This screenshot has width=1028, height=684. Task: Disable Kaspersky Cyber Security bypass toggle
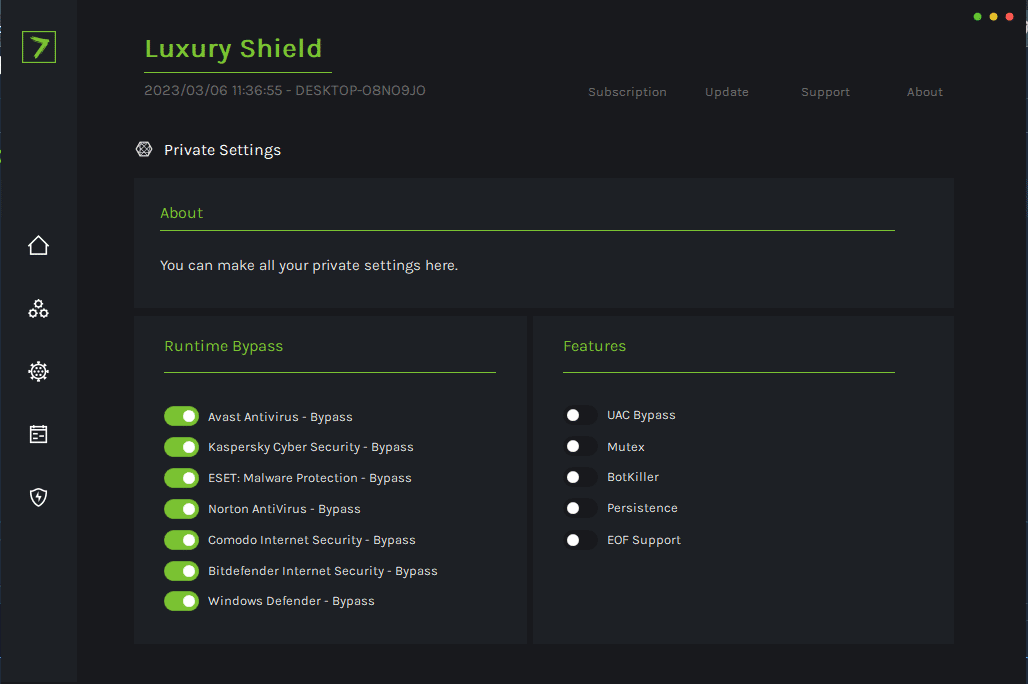(182, 447)
